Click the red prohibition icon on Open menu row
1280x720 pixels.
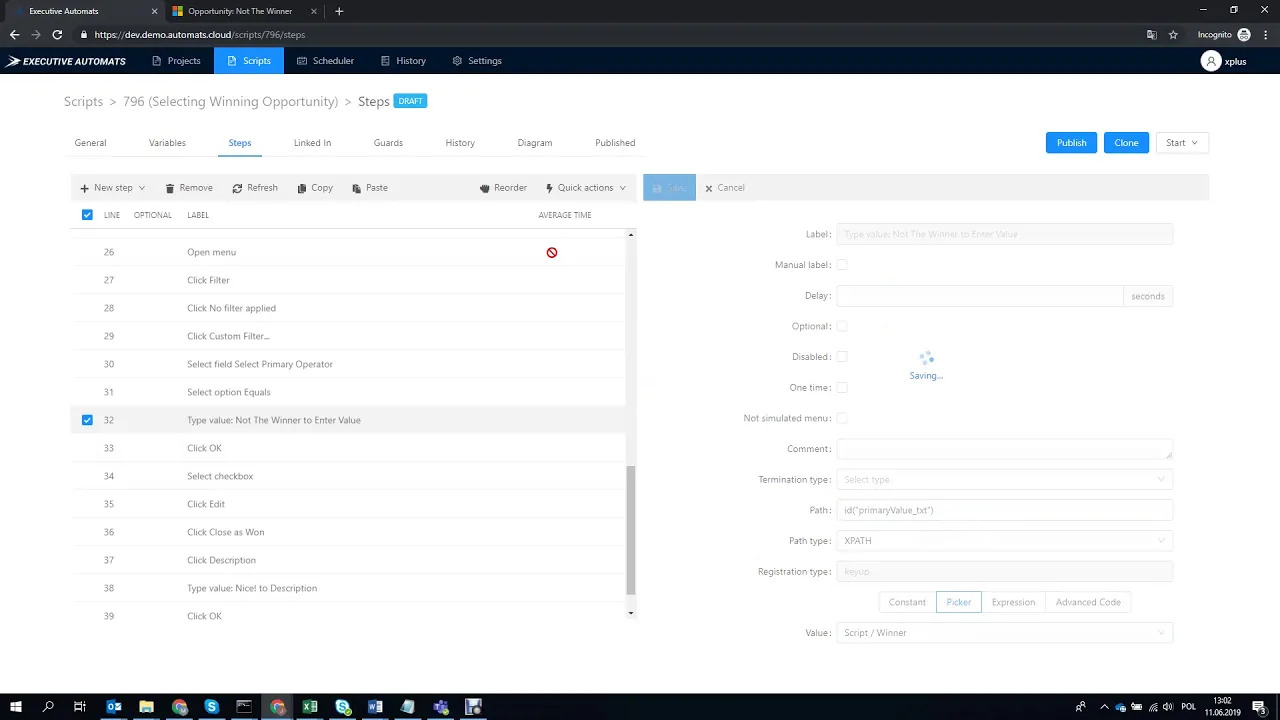[551, 252]
